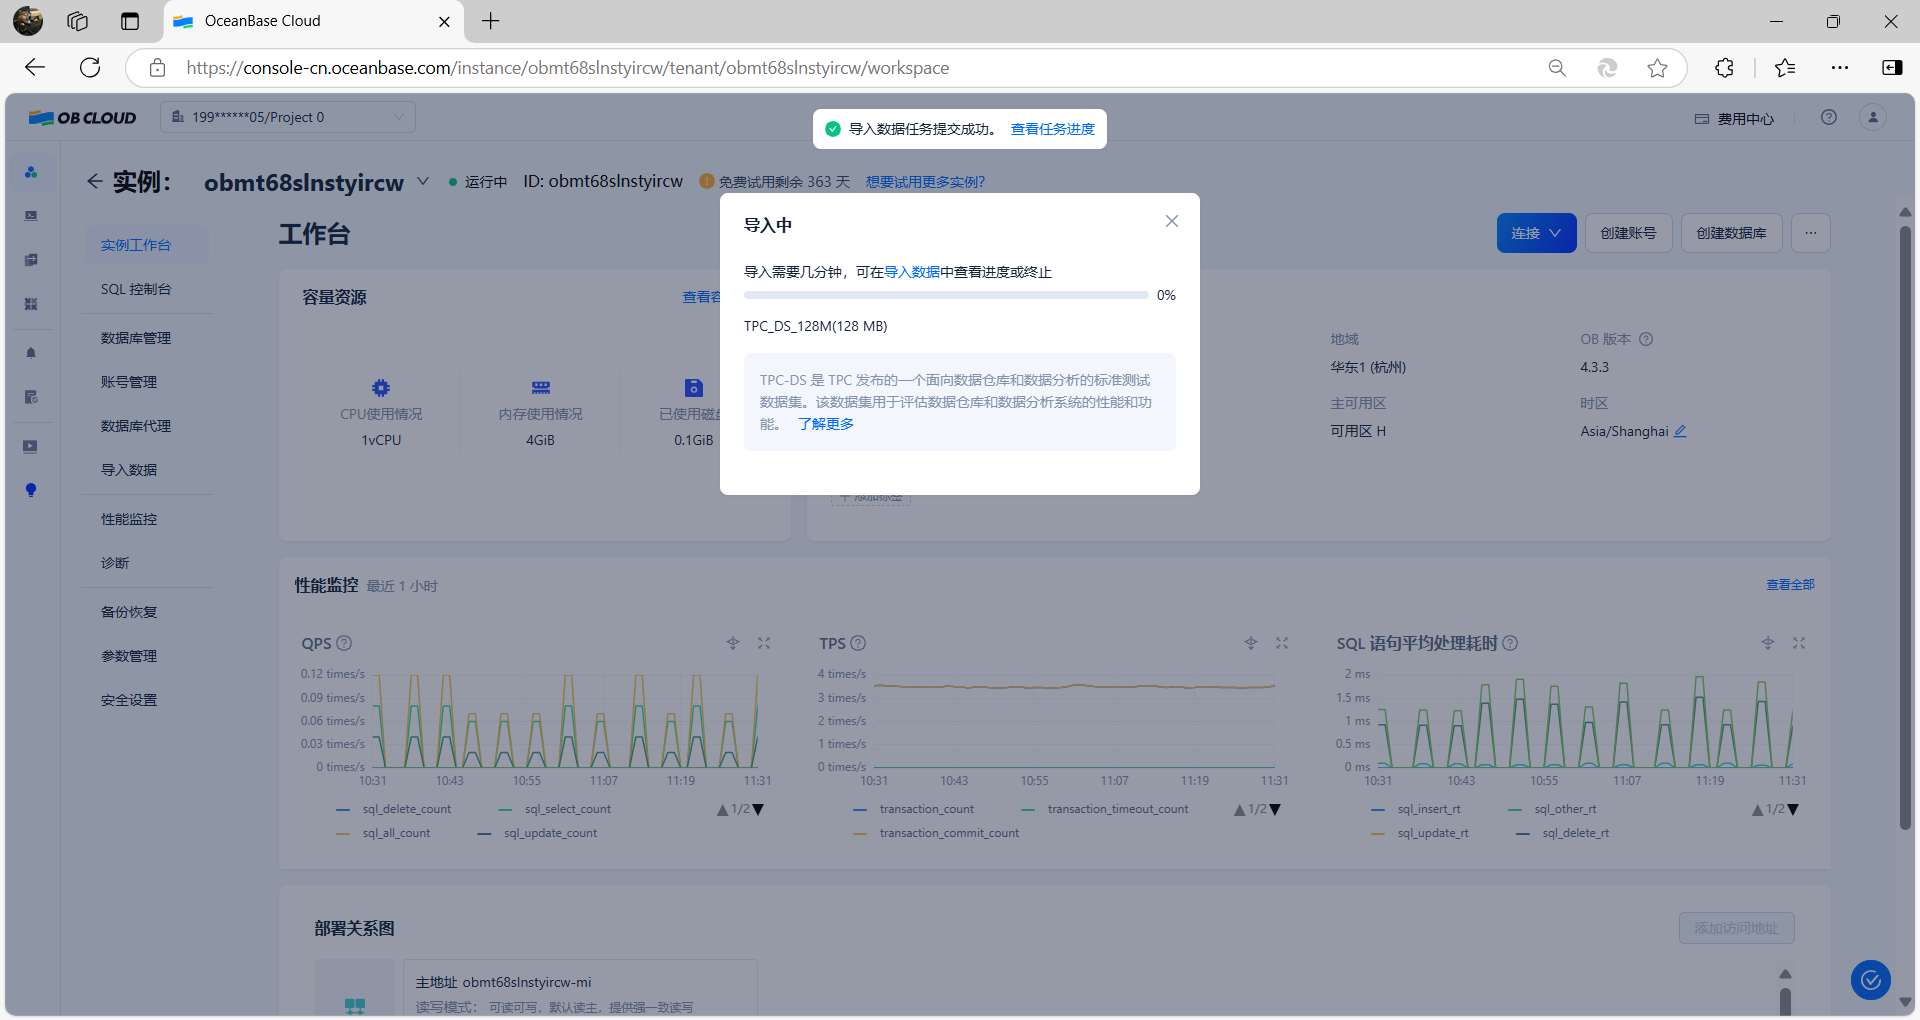This screenshot has width=1920, height=1020.
Task: Expand the QPS chart to fullscreen
Action: click(x=764, y=643)
